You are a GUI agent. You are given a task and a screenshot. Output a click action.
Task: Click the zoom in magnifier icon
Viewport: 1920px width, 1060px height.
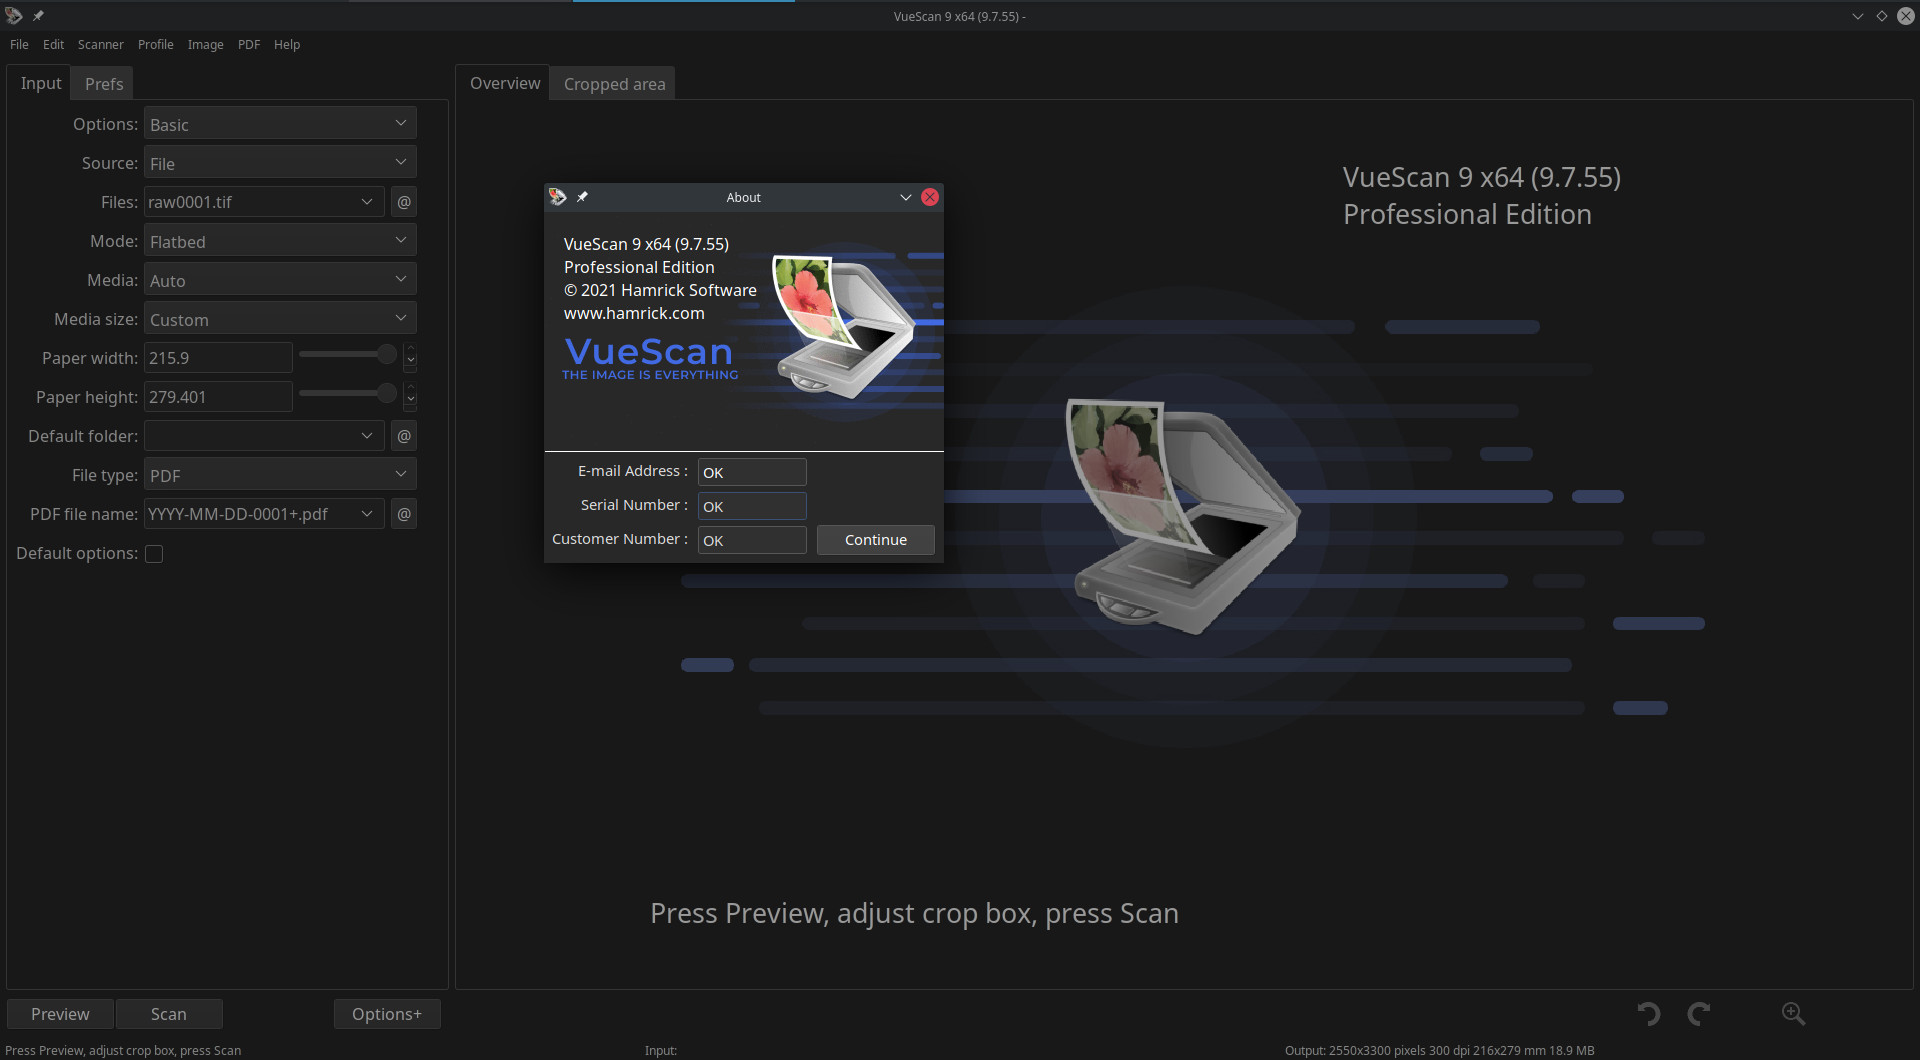1793,1014
